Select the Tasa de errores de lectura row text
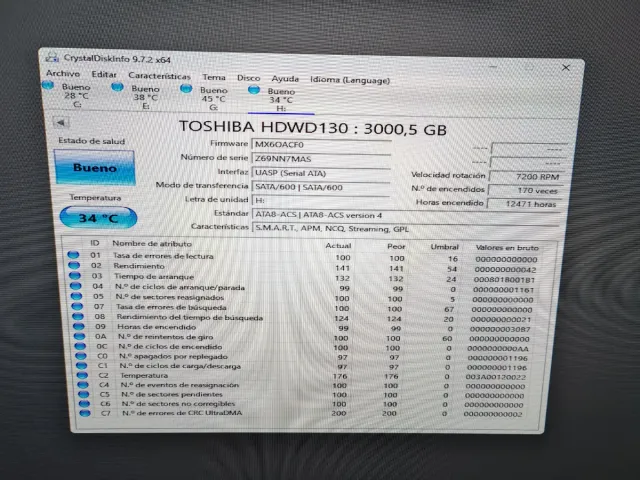The height and width of the screenshot is (480, 640). [163, 256]
